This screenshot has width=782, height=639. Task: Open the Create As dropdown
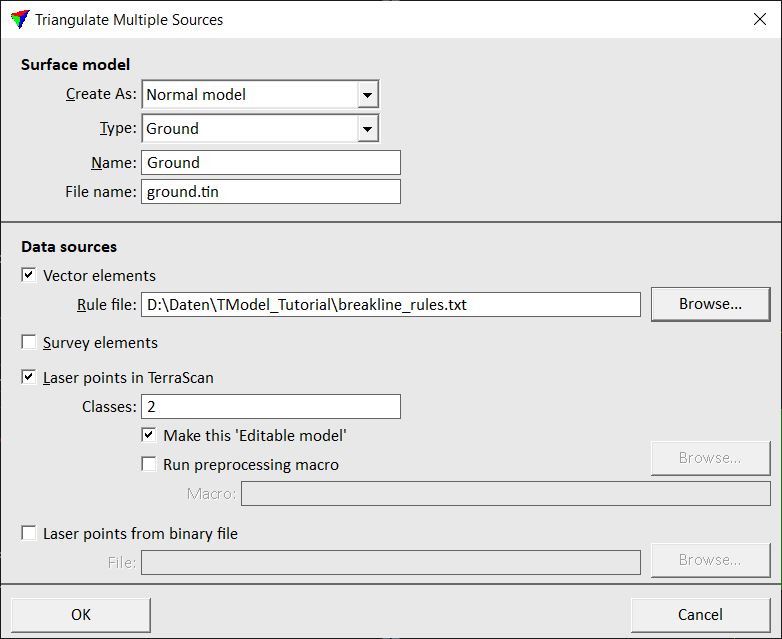[368, 95]
